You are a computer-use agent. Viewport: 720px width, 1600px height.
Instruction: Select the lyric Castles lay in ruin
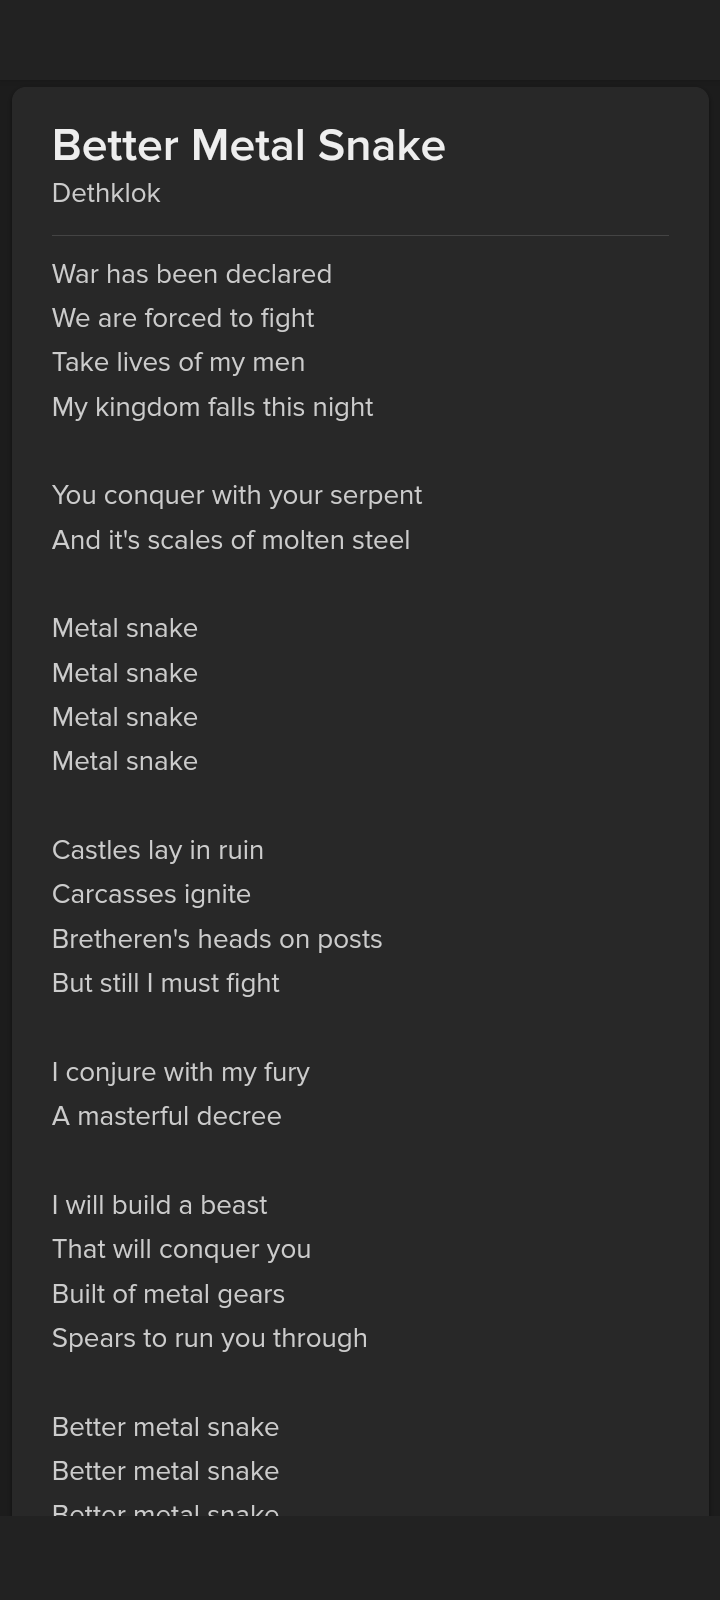tap(158, 850)
